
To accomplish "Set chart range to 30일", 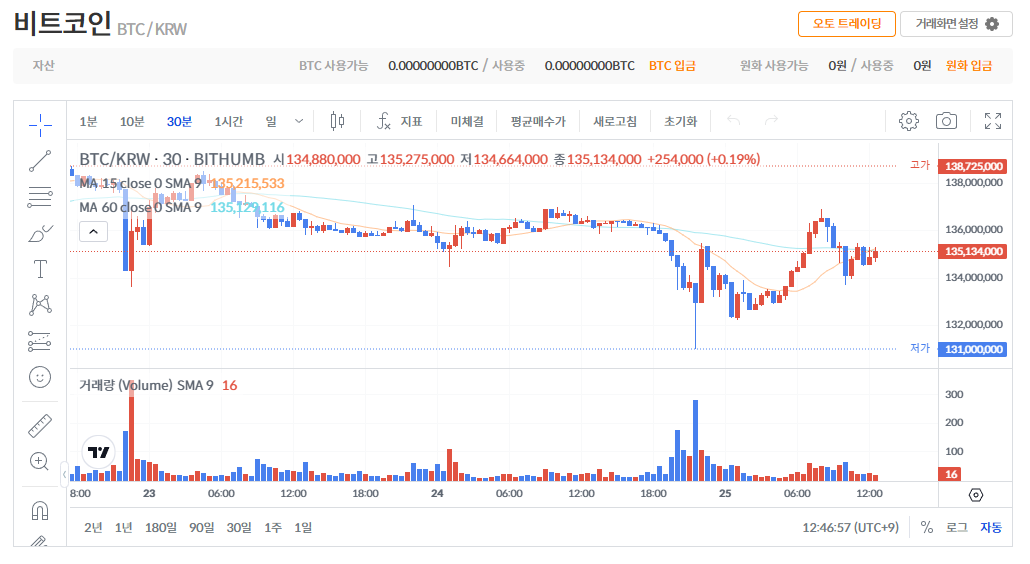I will click(239, 527).
